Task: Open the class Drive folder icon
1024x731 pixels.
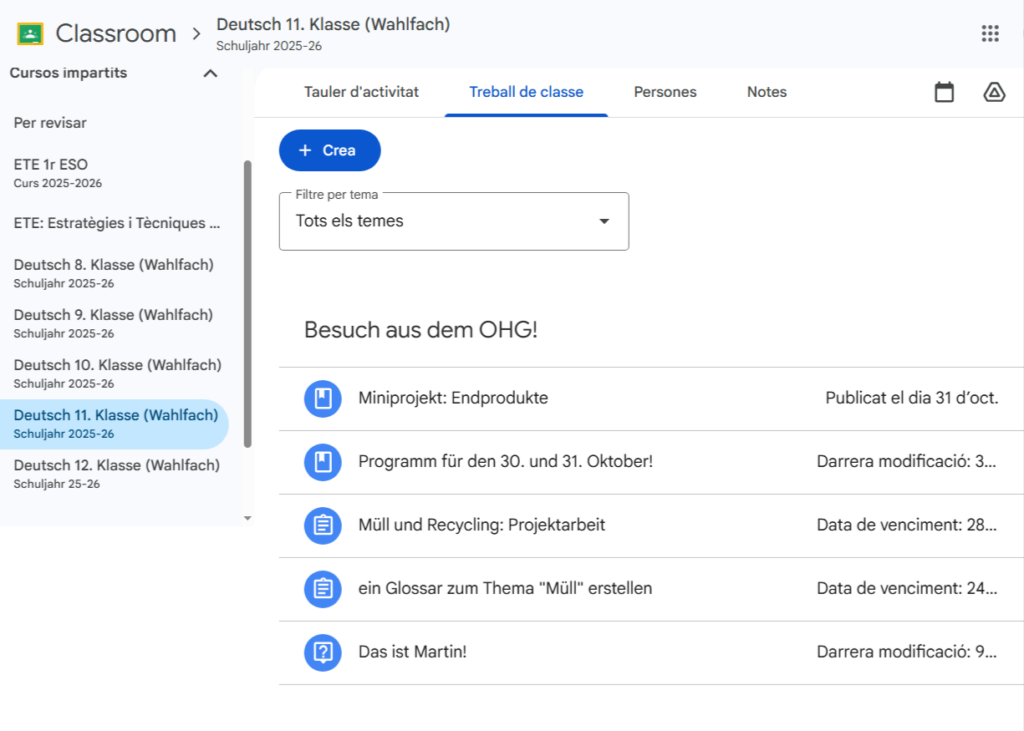Action: pos(994,93)
